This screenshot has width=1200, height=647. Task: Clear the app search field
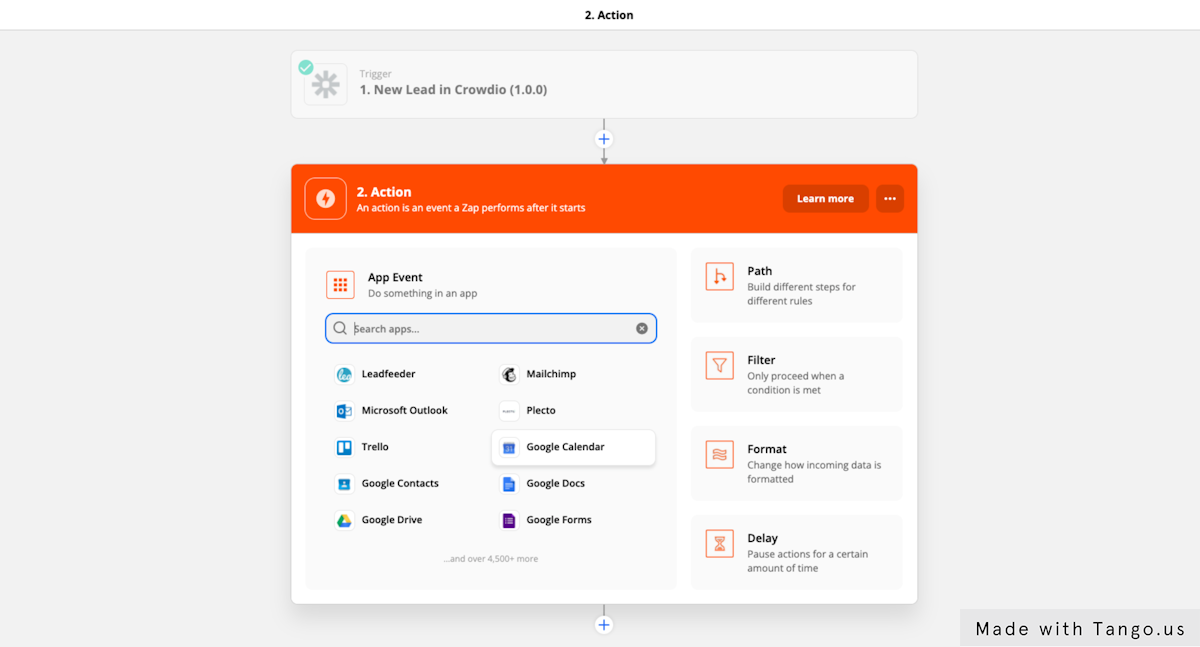click(x=642, y=328)
